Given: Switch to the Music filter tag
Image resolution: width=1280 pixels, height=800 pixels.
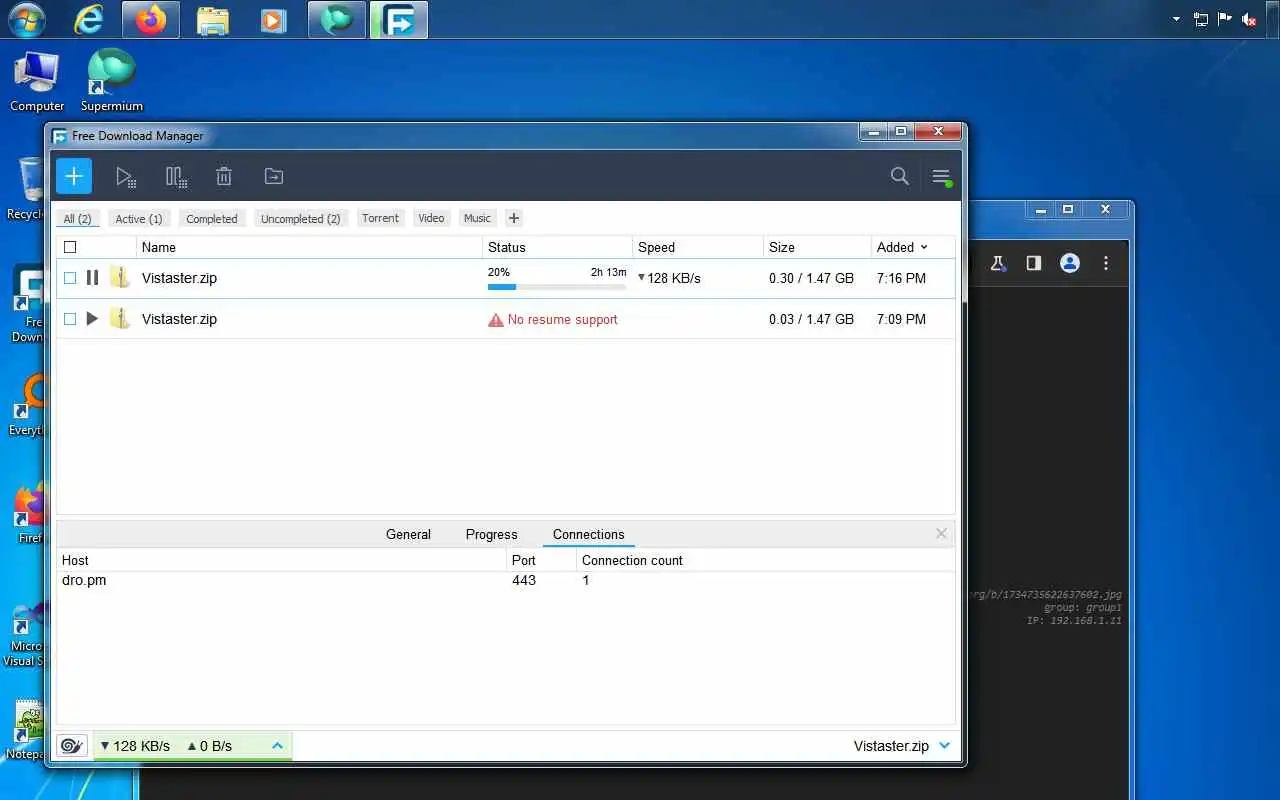Looking at the screenshot, I should pos(477,218).
